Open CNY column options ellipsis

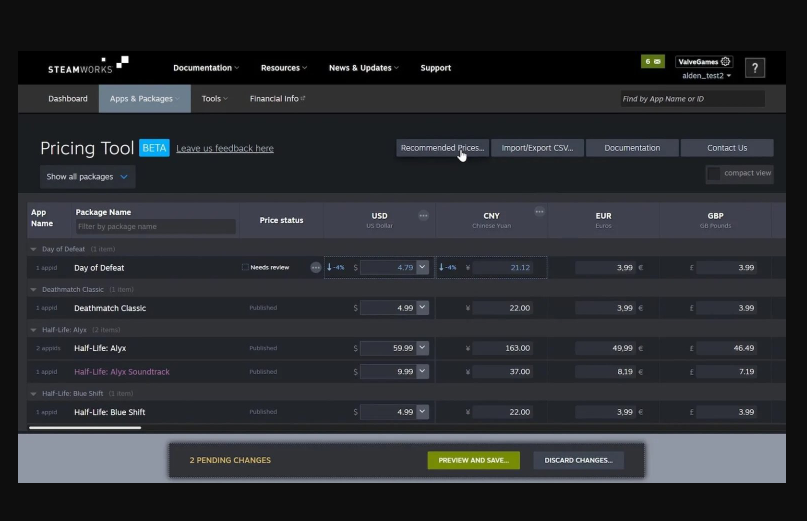tap(539, 212)
